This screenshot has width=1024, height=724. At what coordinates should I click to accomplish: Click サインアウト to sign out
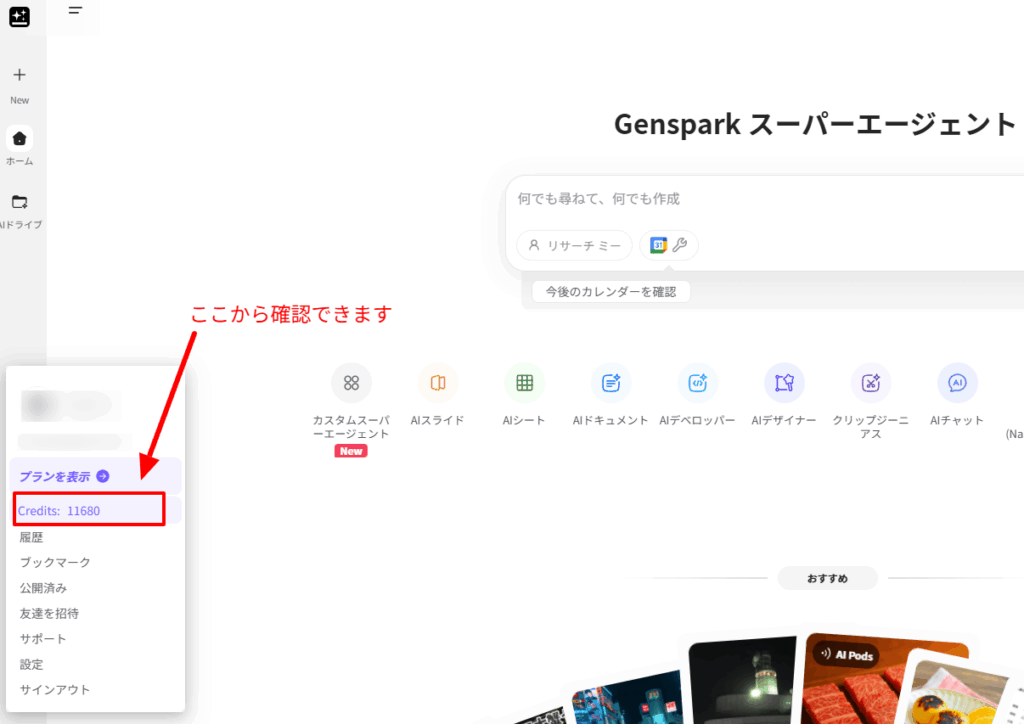click(x=55, y=689)
